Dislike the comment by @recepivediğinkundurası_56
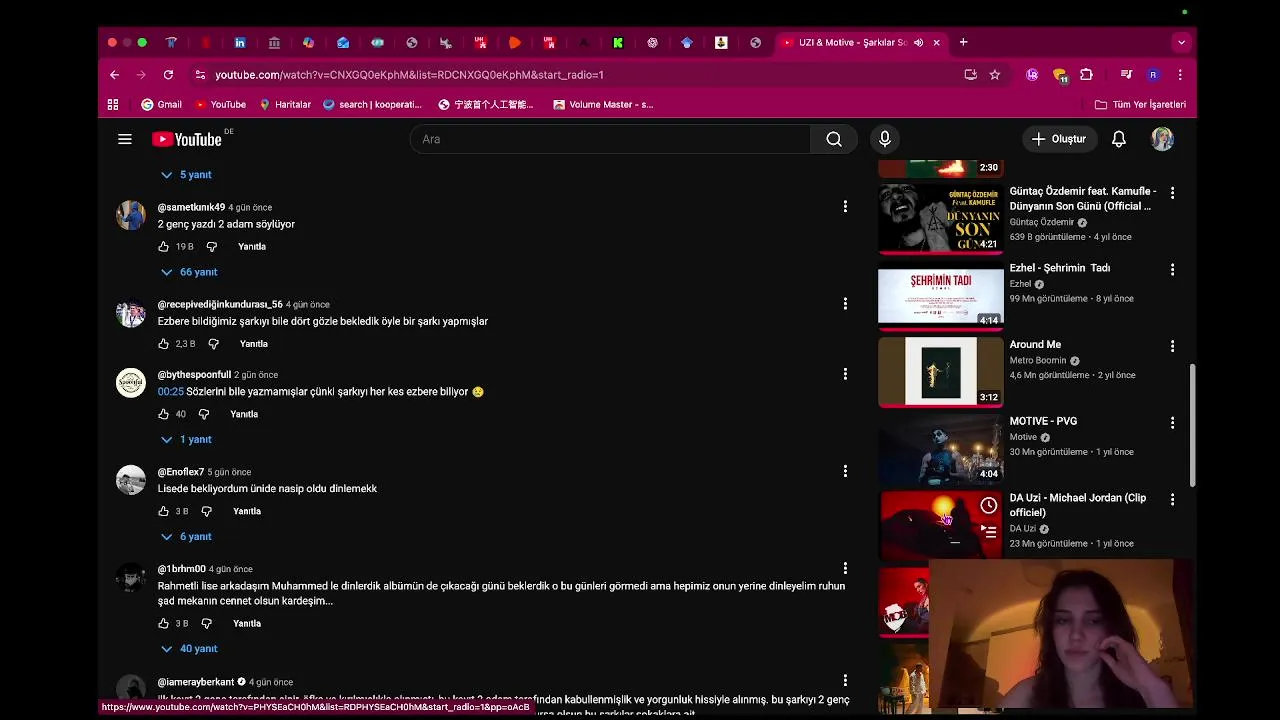This screenshot has width=1280, height=720. pos(213,343)
